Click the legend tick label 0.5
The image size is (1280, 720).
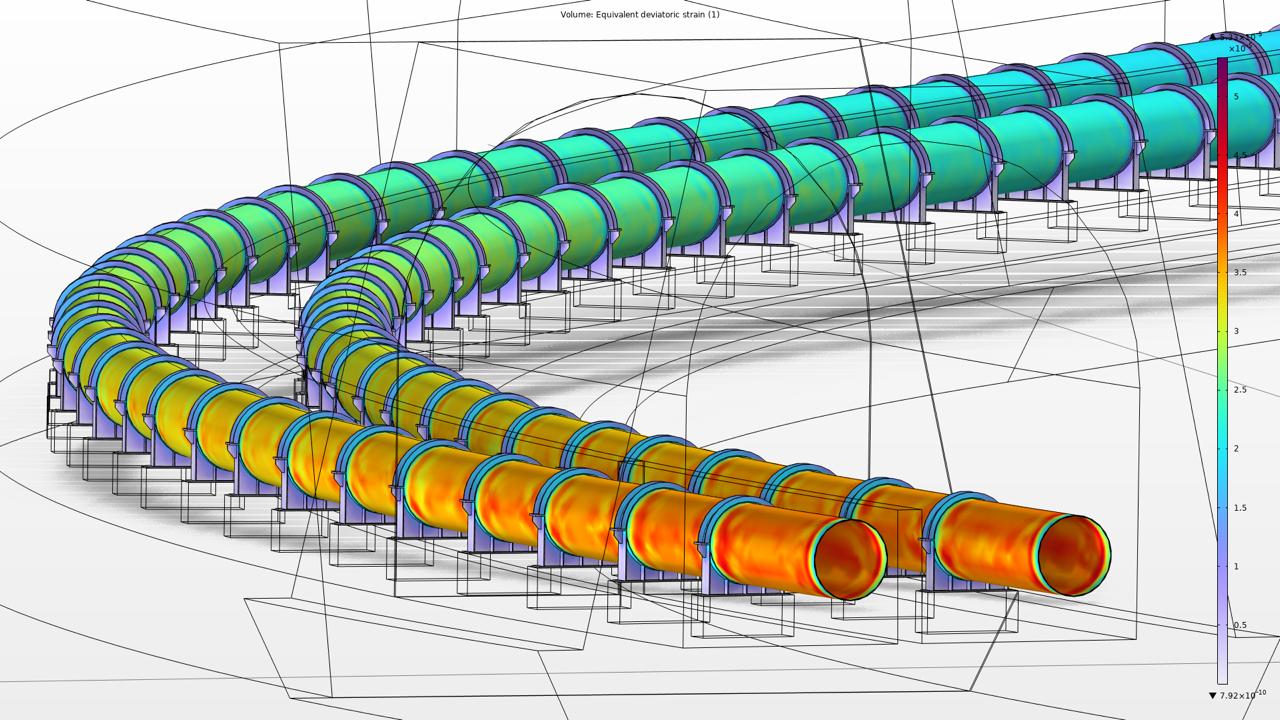[1240, 626]
